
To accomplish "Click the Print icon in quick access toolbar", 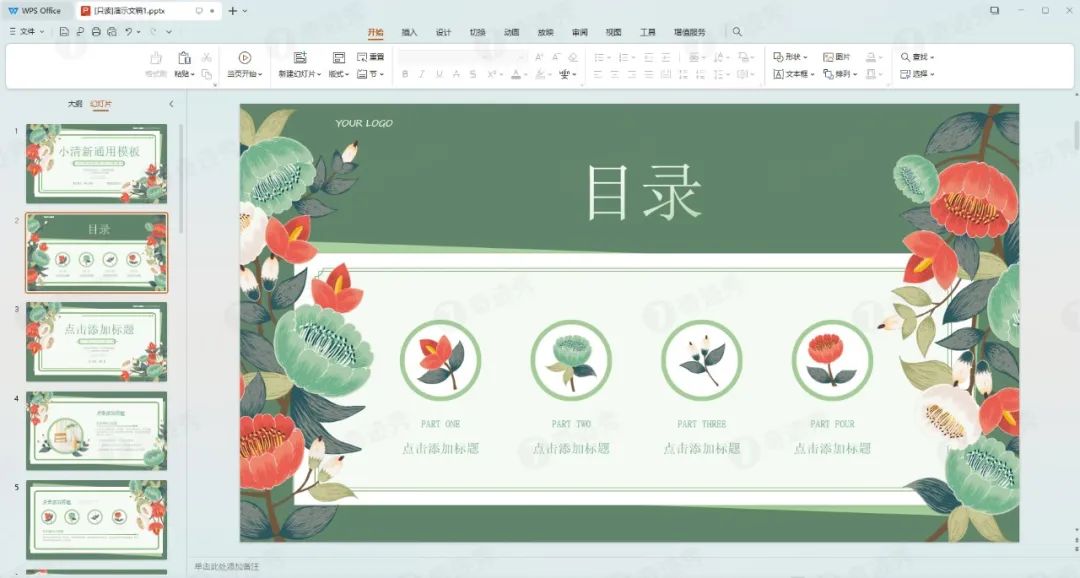I will point(96,32).
